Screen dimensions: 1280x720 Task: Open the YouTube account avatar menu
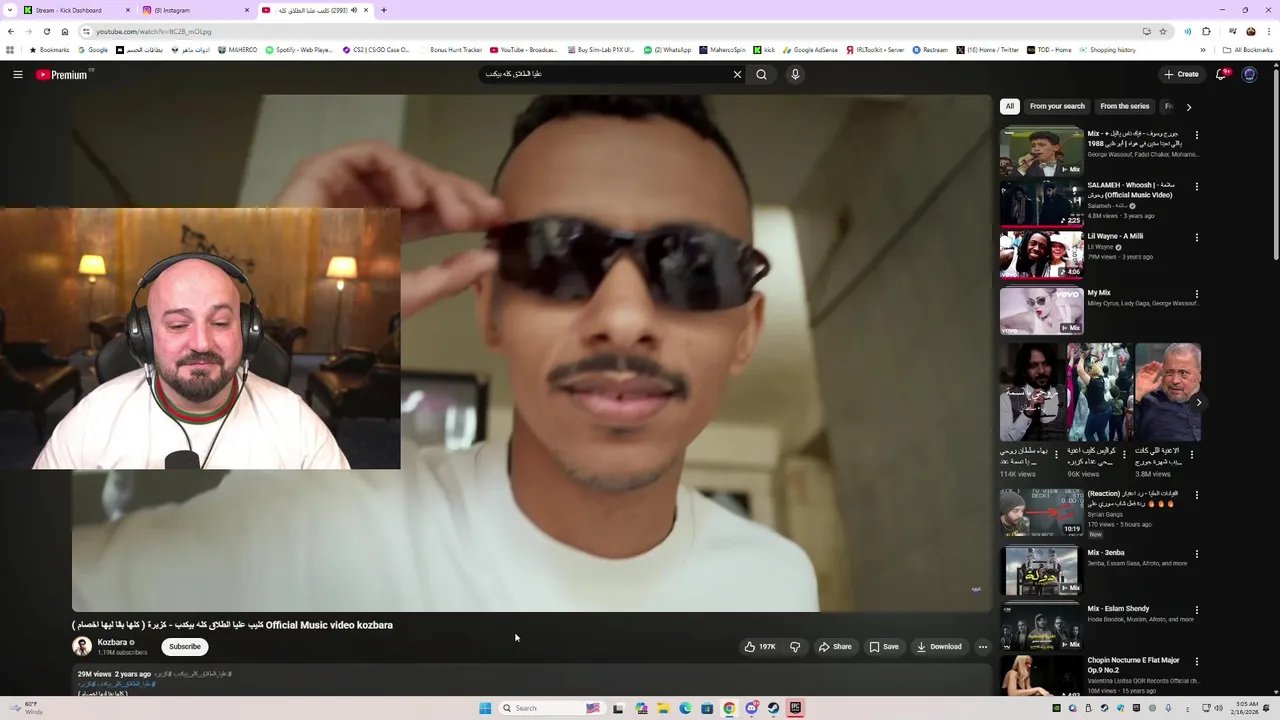coord(1249,74)
